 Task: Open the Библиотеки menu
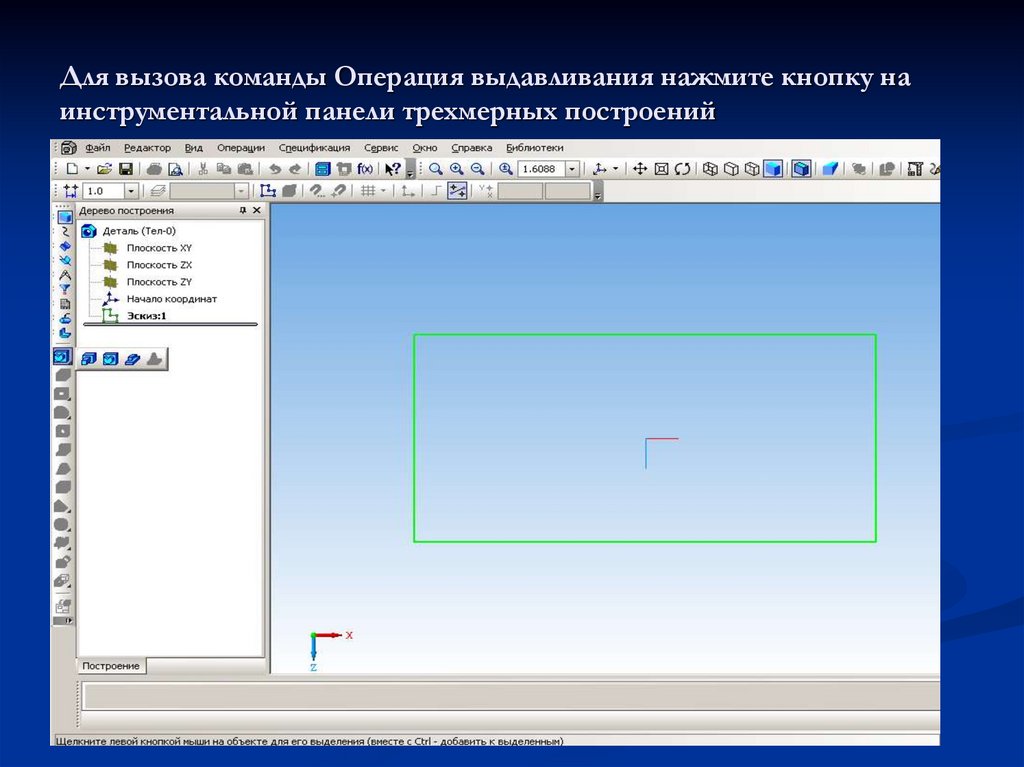tap(534, 148)
